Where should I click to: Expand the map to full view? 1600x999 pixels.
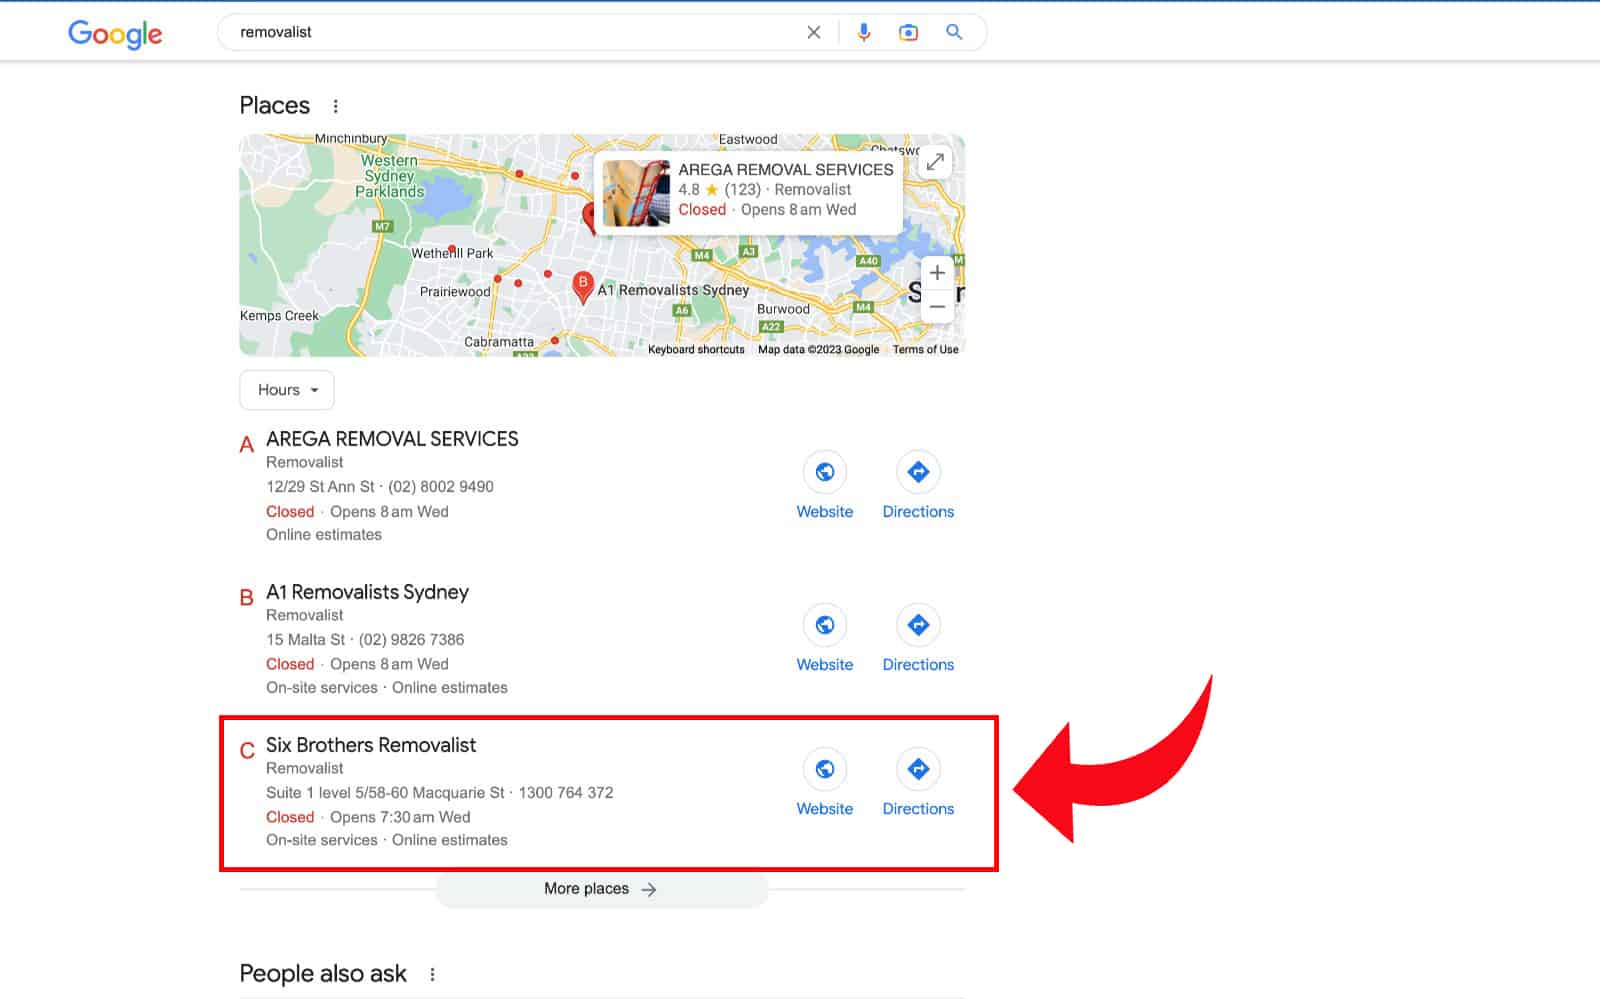click(935, 162)
